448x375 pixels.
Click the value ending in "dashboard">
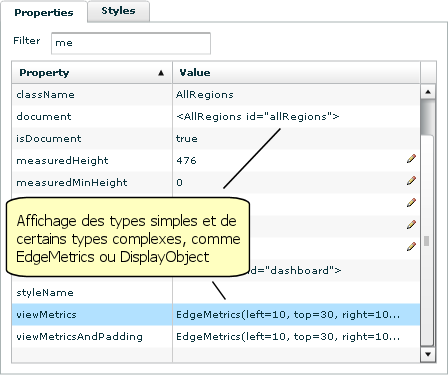coord(295,270)
